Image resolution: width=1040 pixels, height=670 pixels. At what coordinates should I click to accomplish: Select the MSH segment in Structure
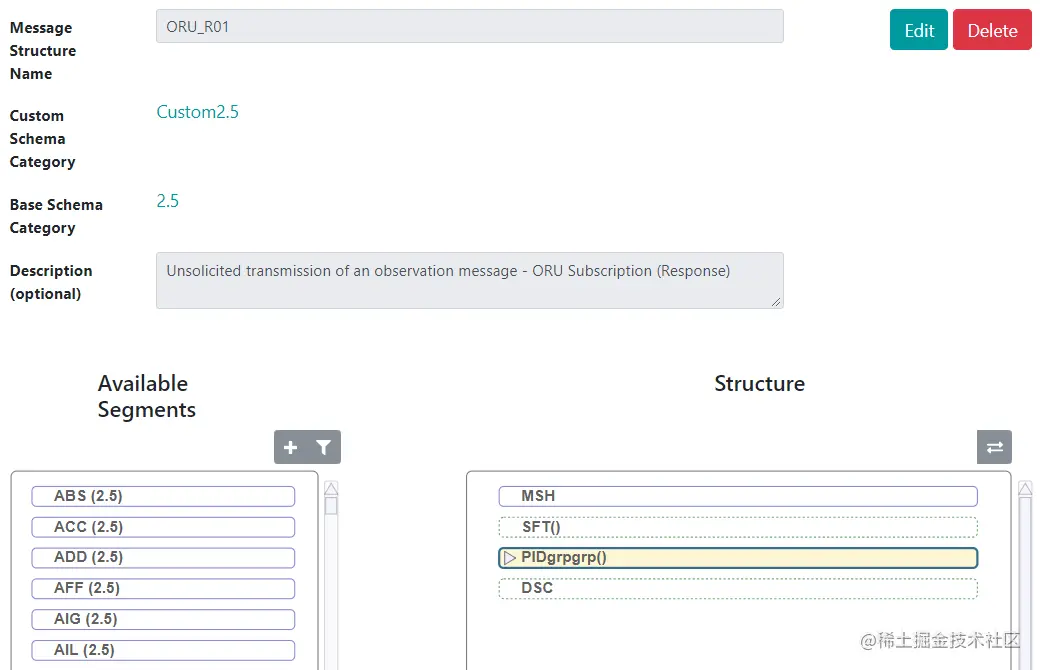(737, 496)
